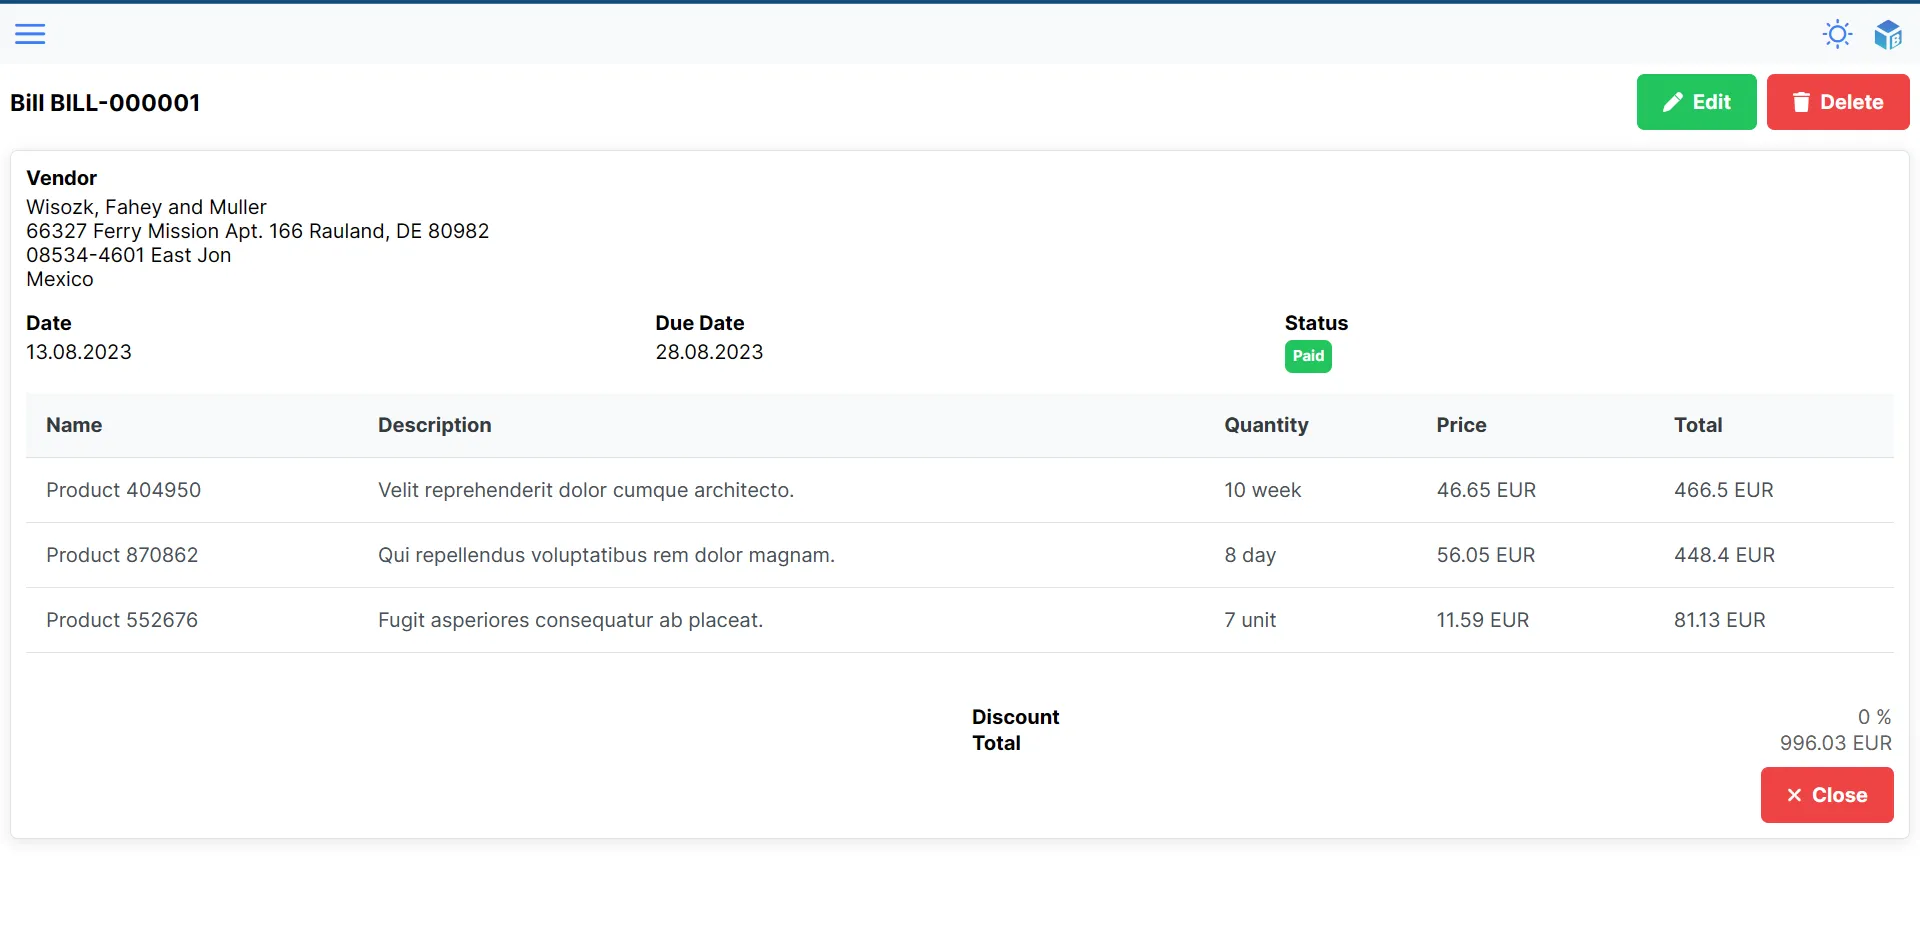
Task: Select the Description column header
Action: (x=434, y=425)
